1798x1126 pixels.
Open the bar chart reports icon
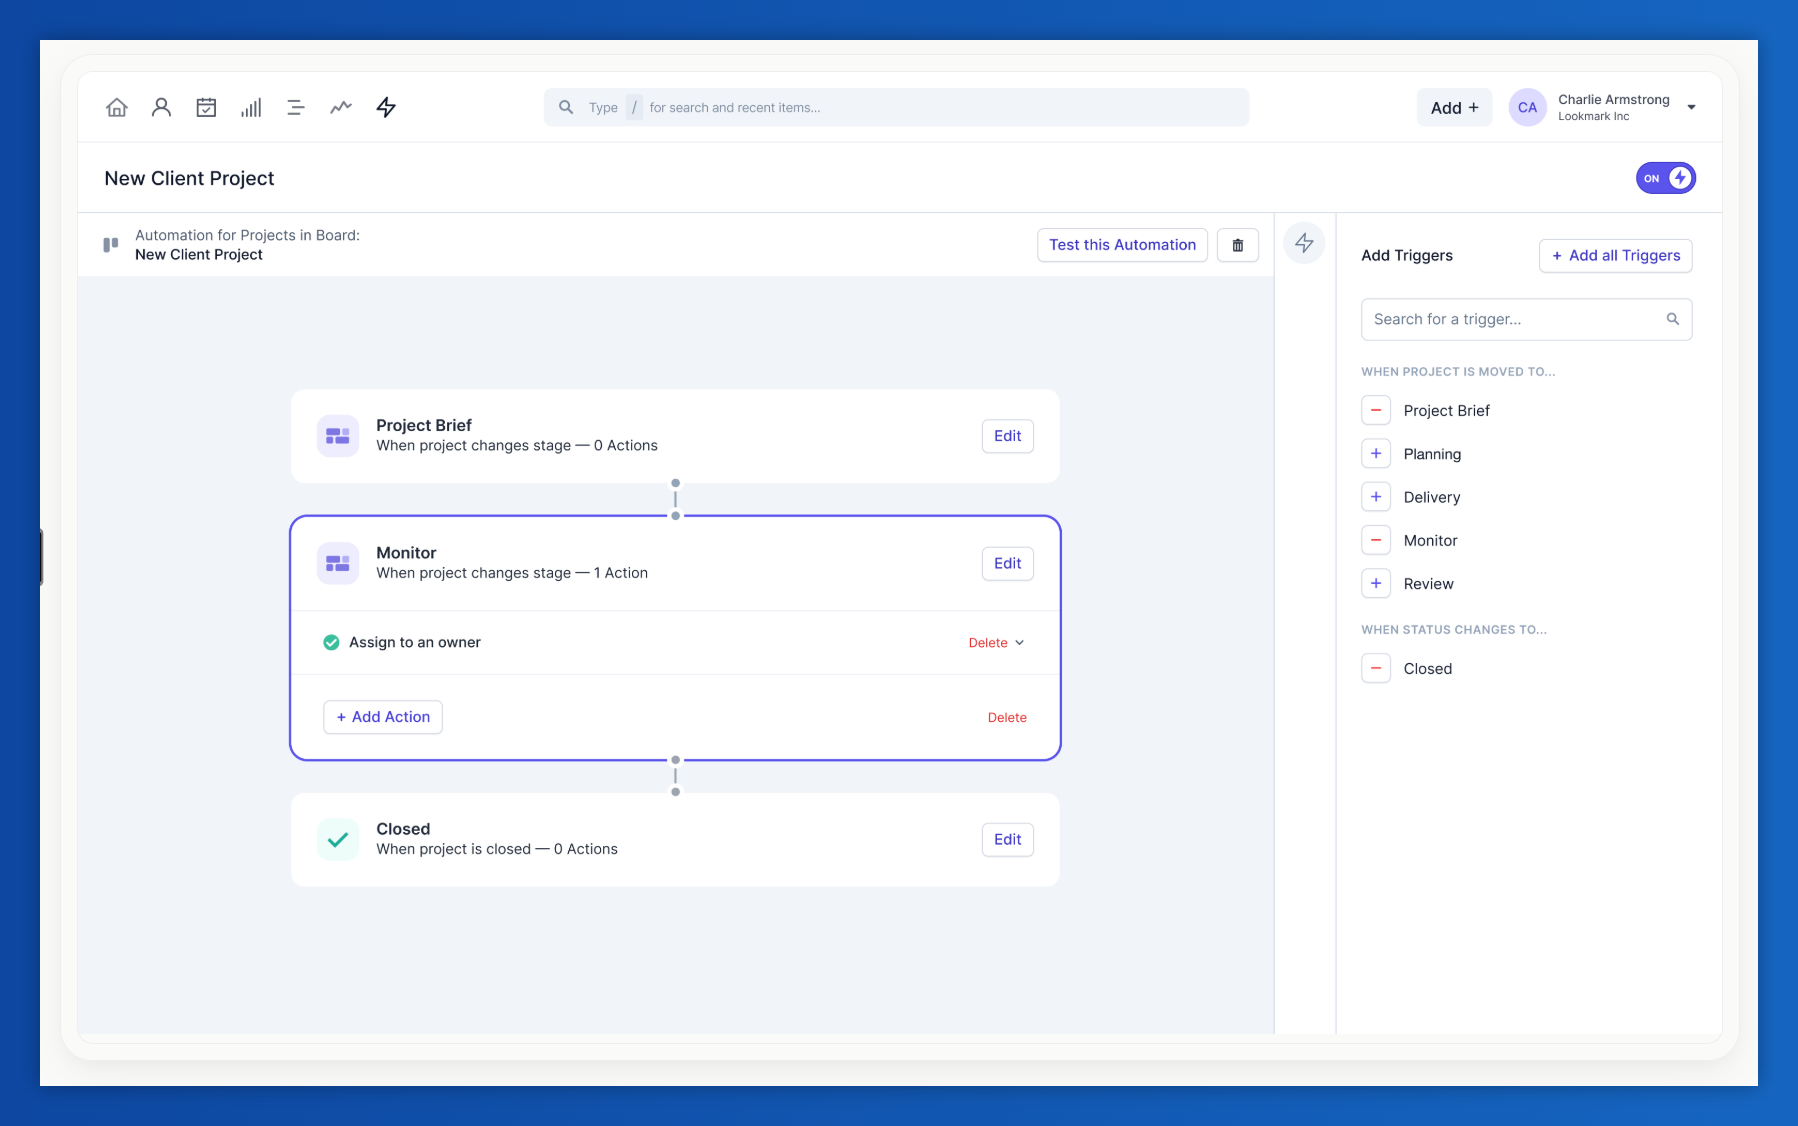click(x=251, y=107)
